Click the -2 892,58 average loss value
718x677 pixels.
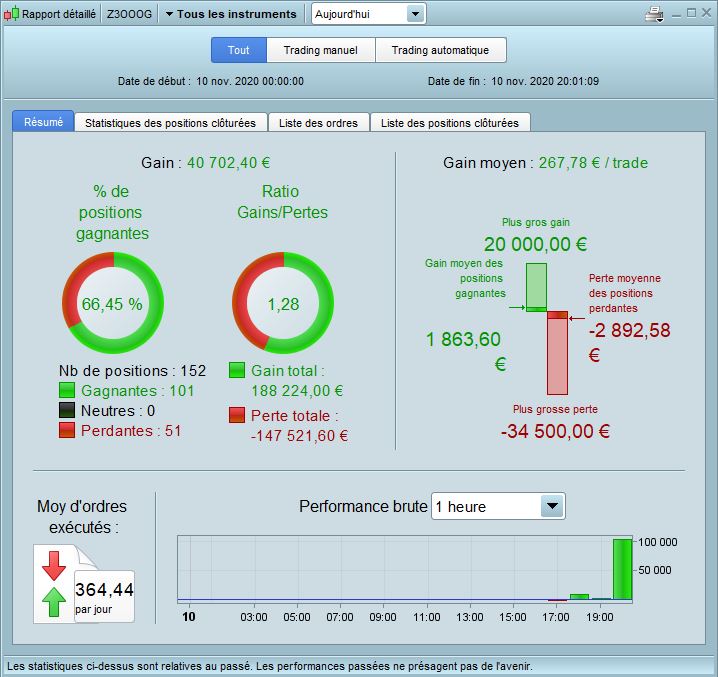(629, 330)
